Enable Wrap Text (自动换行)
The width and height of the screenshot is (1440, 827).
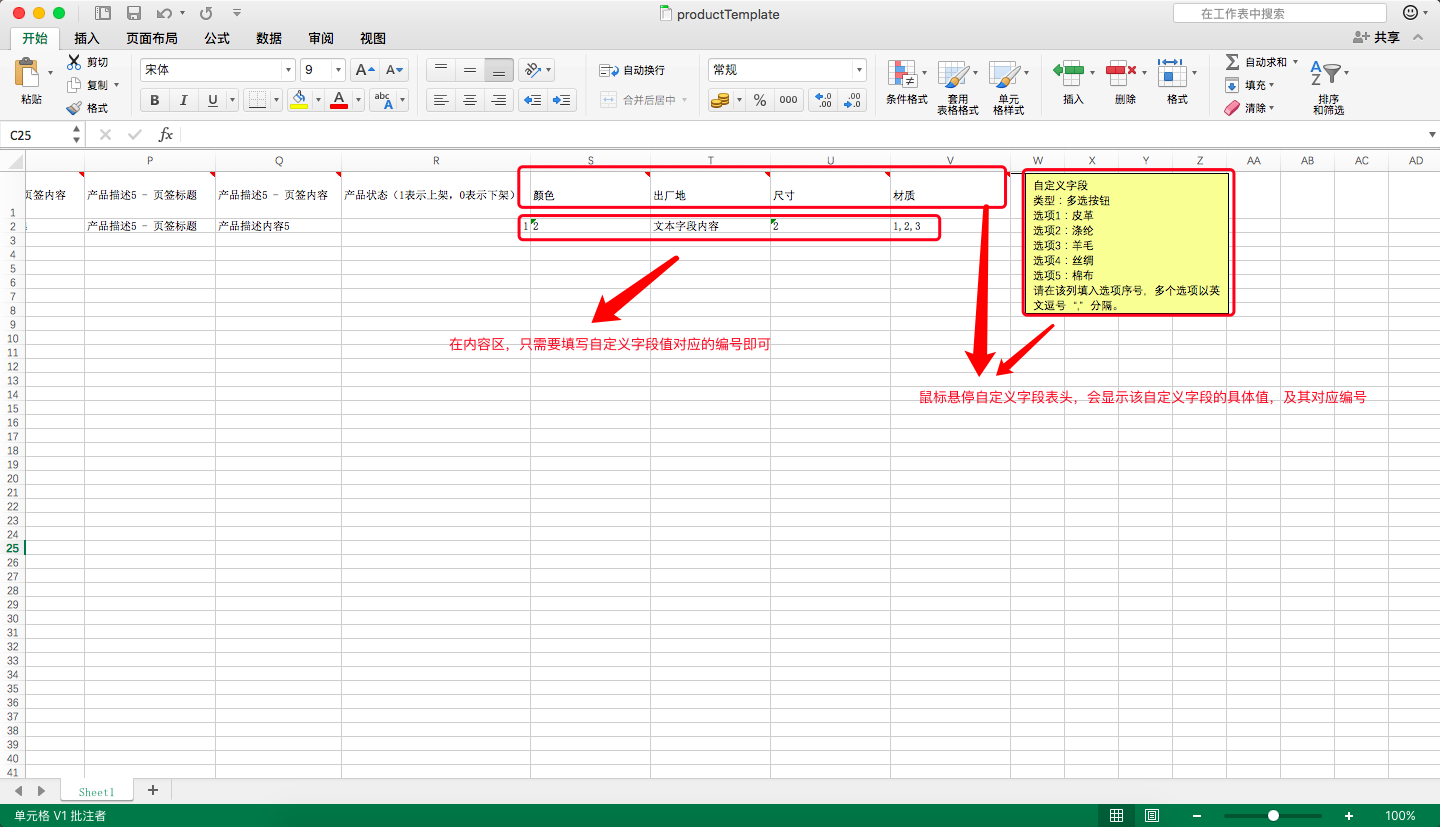(x=632, y=70)
